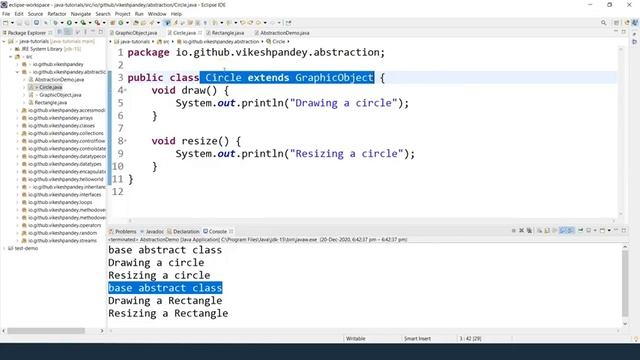Viewport: 640px width, 360px height.
Task: Toggle Mark Occurrences highlighted toolbar icon
Action: point(167,23)
